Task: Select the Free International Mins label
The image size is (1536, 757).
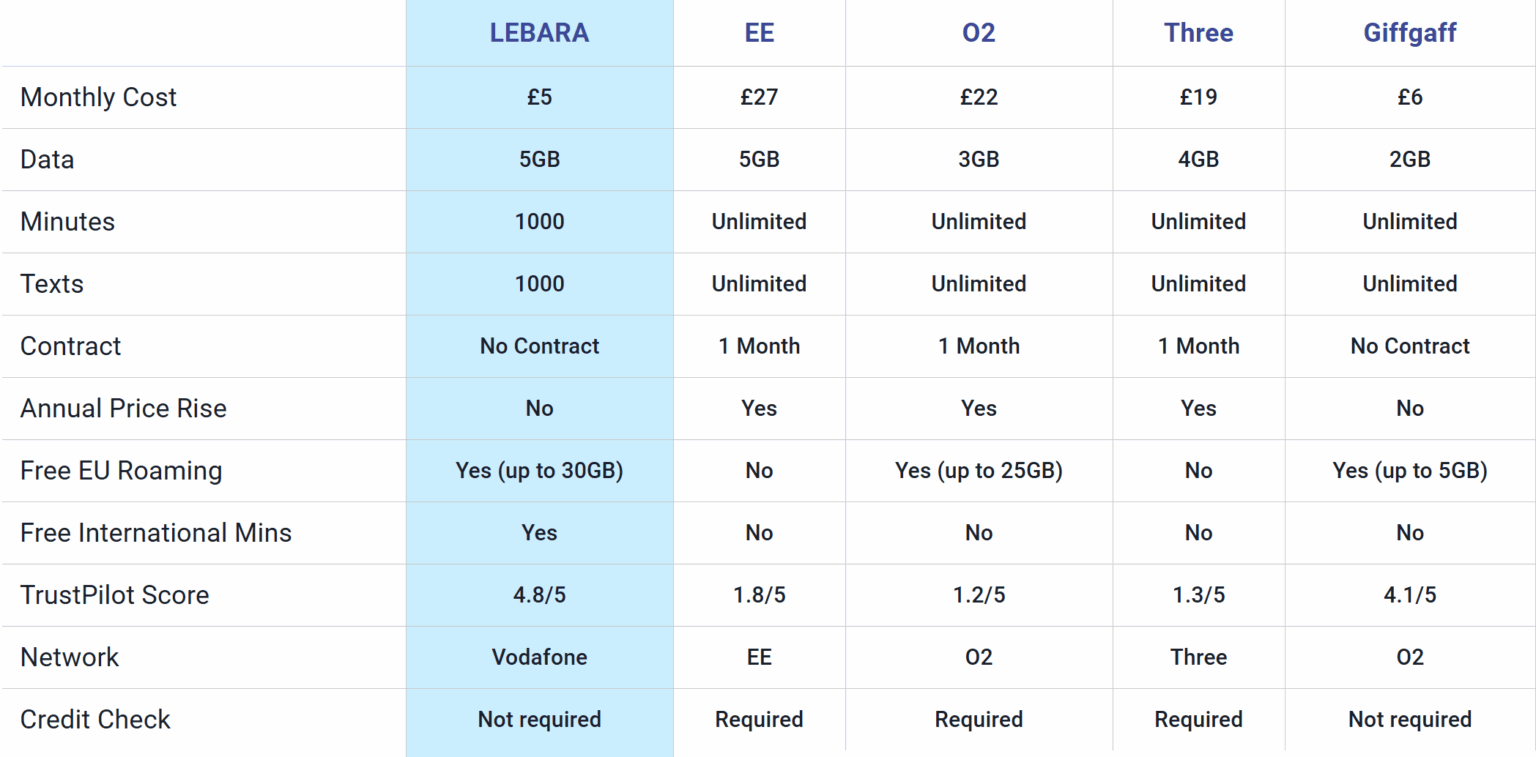Action: click(x=156, y=532)
